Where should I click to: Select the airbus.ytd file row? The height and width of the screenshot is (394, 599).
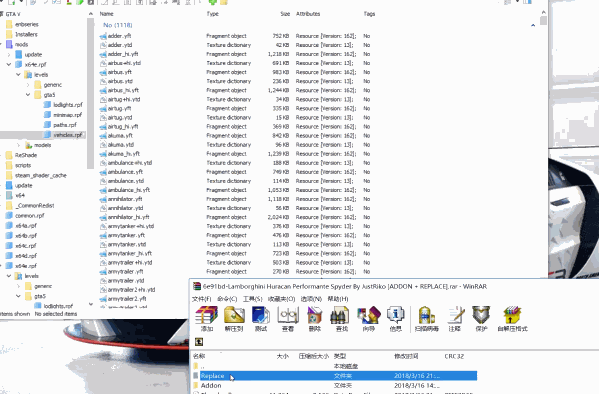[236, 81]
